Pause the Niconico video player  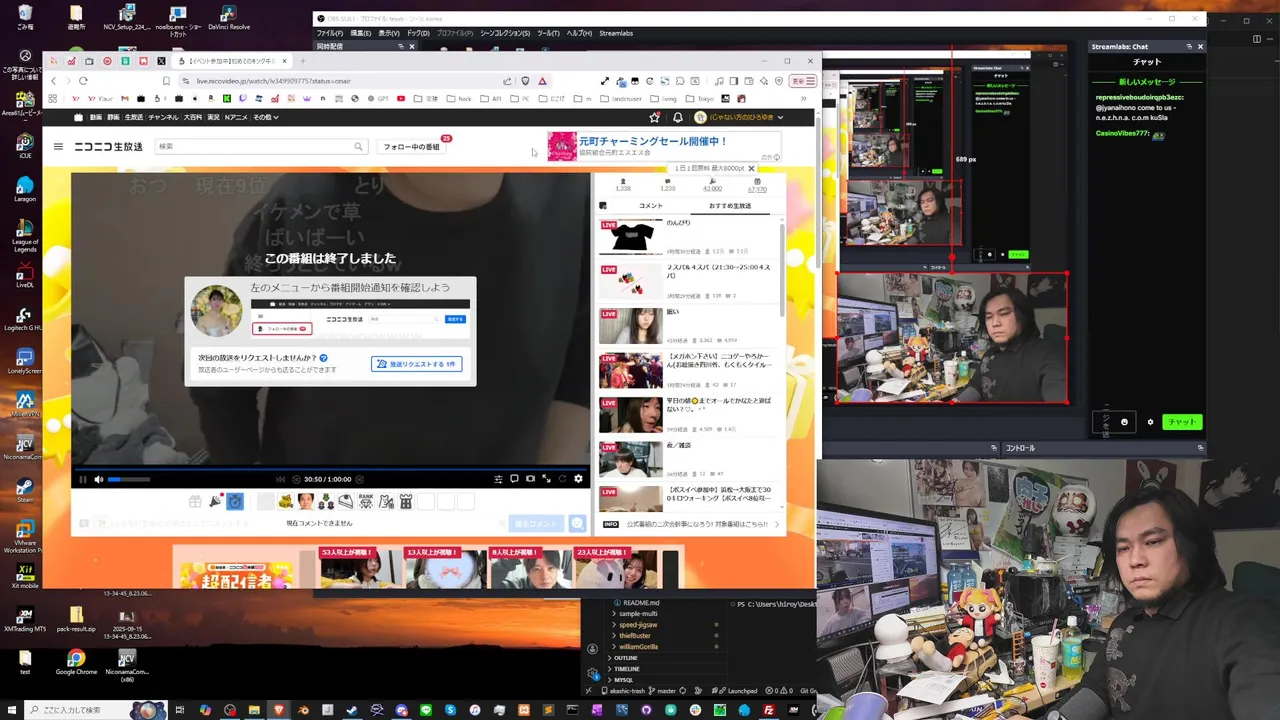click(x=83, y=479)
